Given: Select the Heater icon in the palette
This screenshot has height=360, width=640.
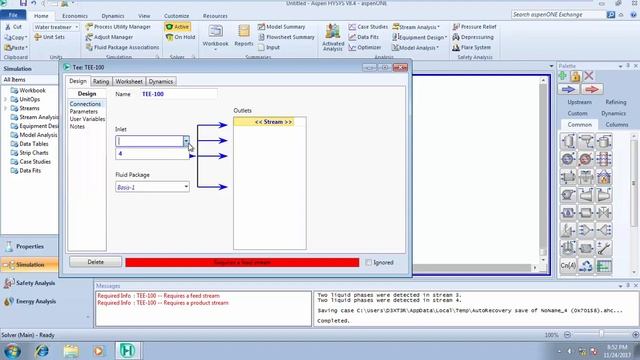Looking at the screenshot, I should click(586, 159).
